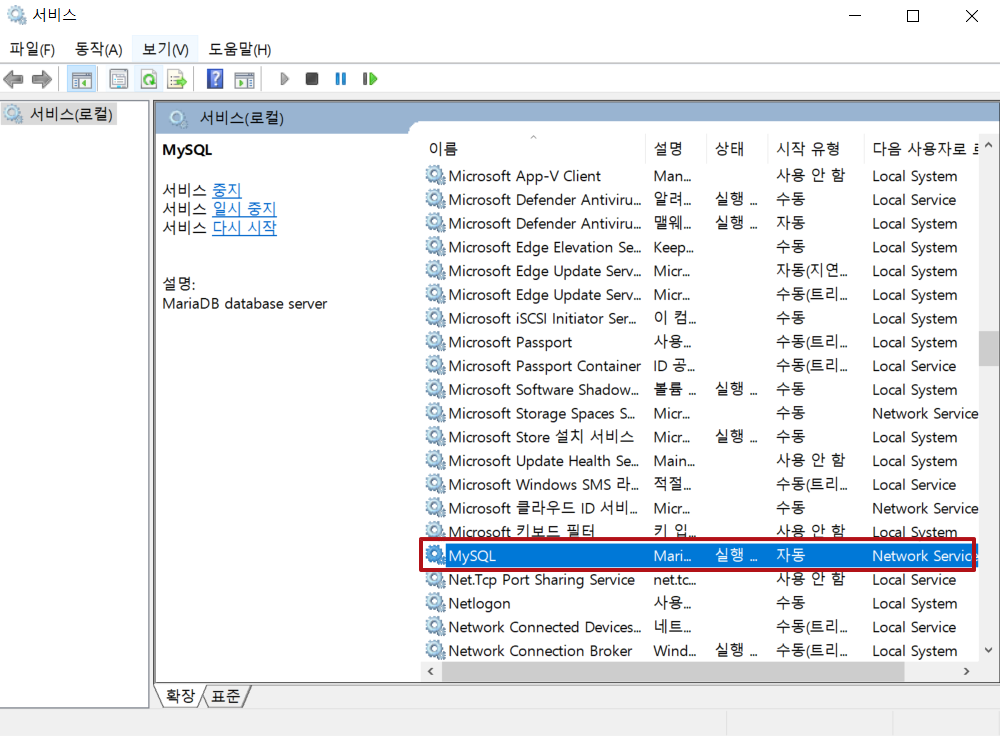Select Network Connected Devices... service
Viewport: 1000px width, 736px height.
[x=698, y=627]
